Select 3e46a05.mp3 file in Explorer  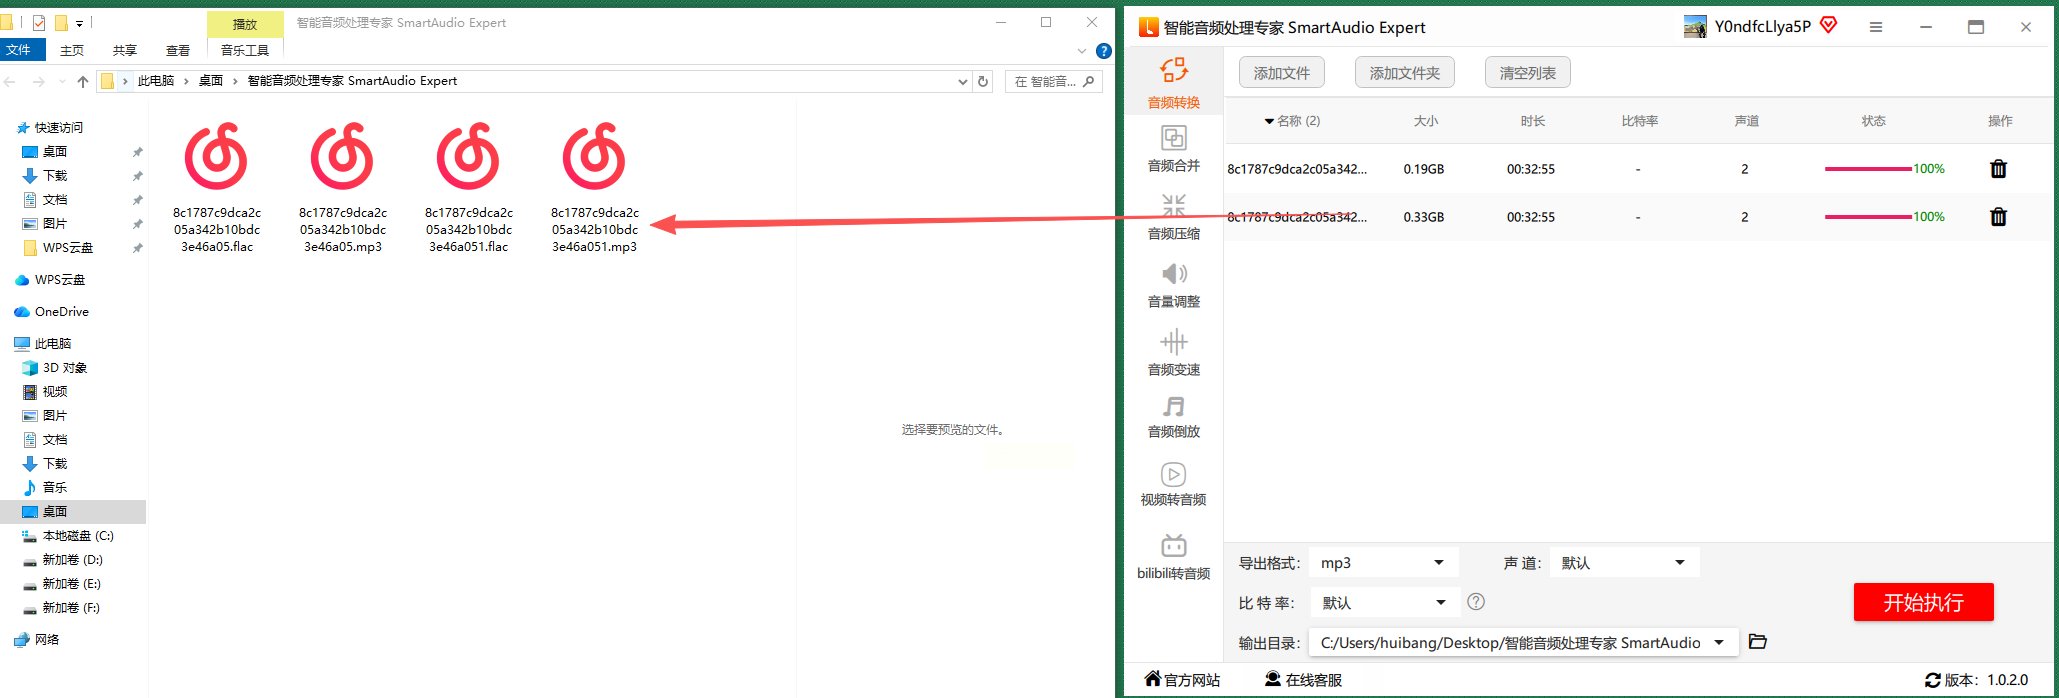(x=342, y=187)
